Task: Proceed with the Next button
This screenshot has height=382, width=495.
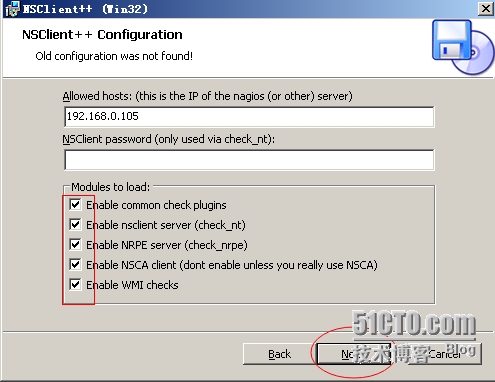Action: click(353, 354)
